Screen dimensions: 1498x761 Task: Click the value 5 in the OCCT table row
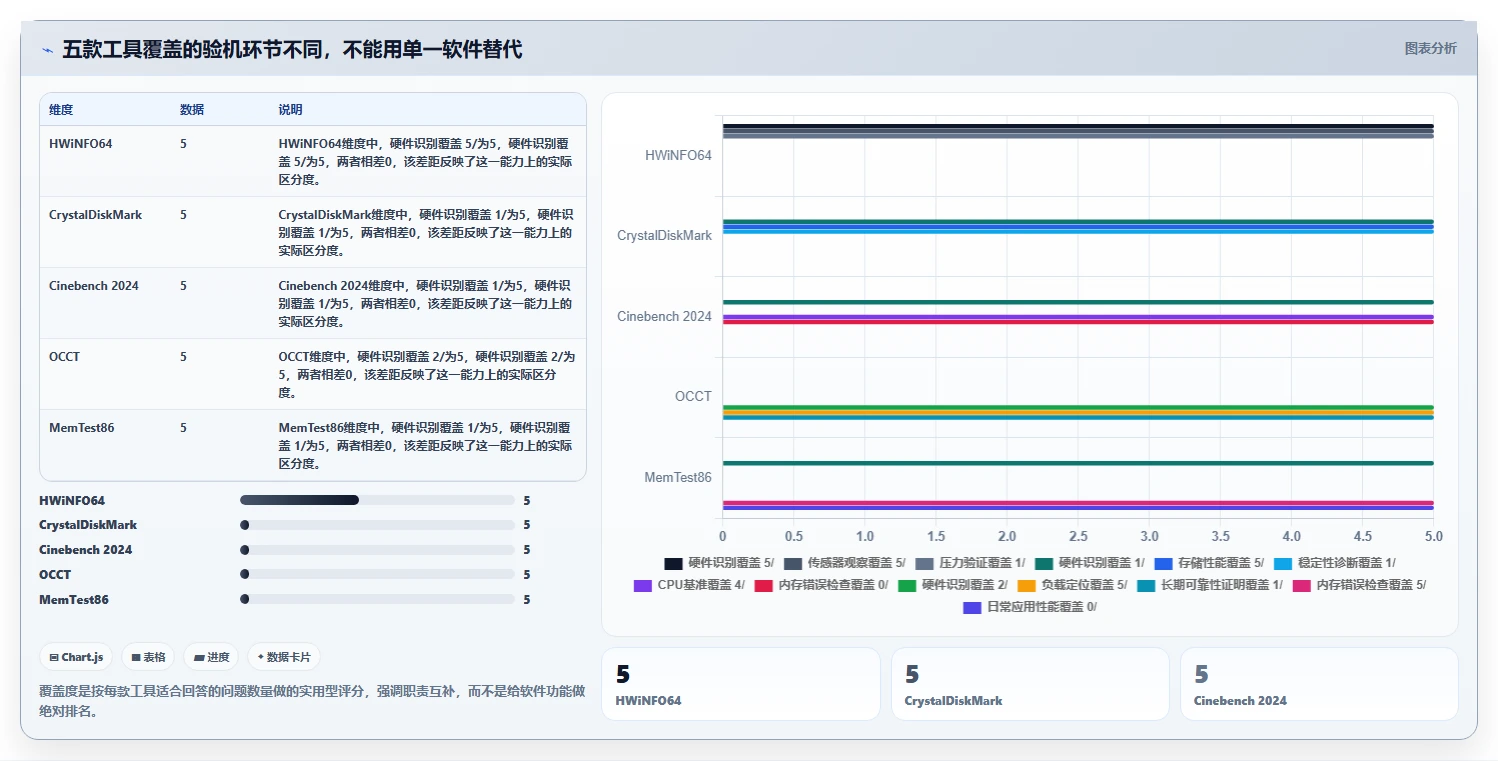(x=183, y=357)
